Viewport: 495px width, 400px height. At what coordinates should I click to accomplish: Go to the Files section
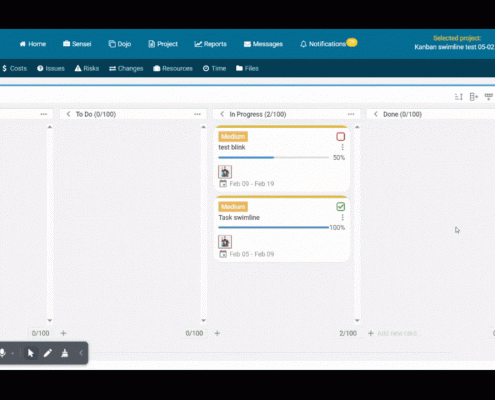pyautogui.click(x=247, y=68)
